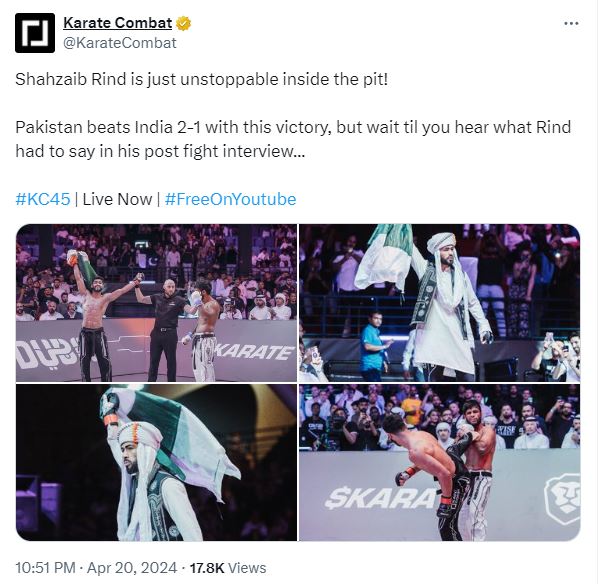
Task: Click the Apr 20, 2024 date
Action: (132, 568)
